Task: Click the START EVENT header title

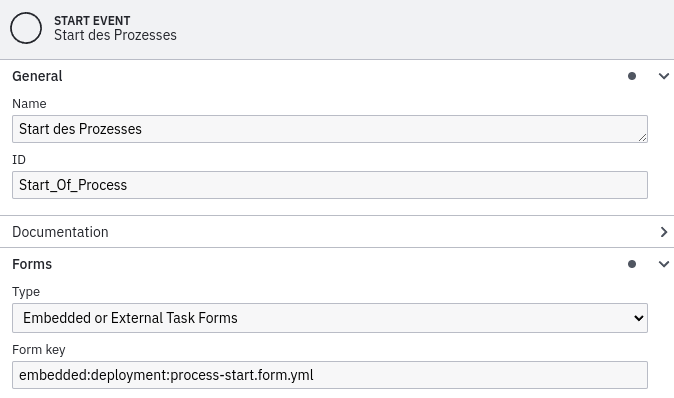Action: coord(92,21)
